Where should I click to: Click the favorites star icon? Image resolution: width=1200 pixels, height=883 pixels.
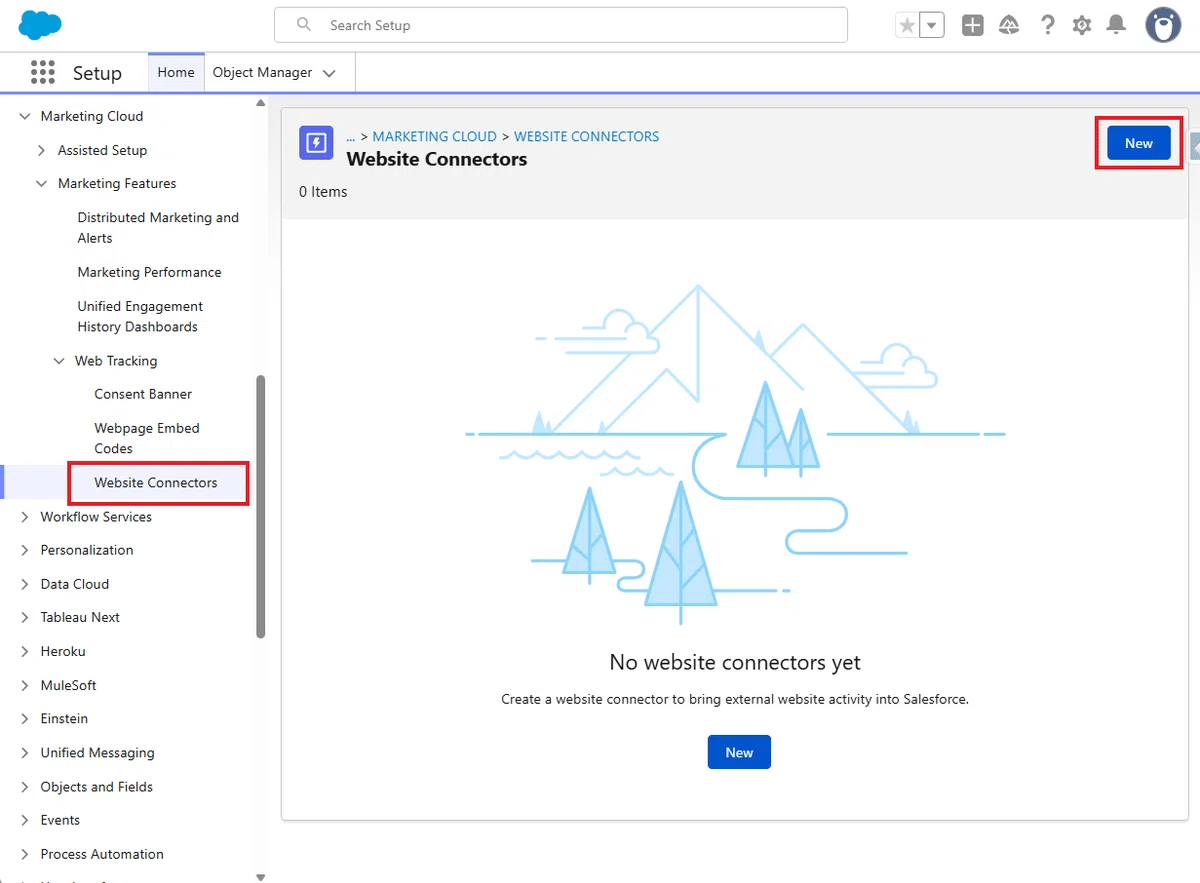tap(907, 25)
